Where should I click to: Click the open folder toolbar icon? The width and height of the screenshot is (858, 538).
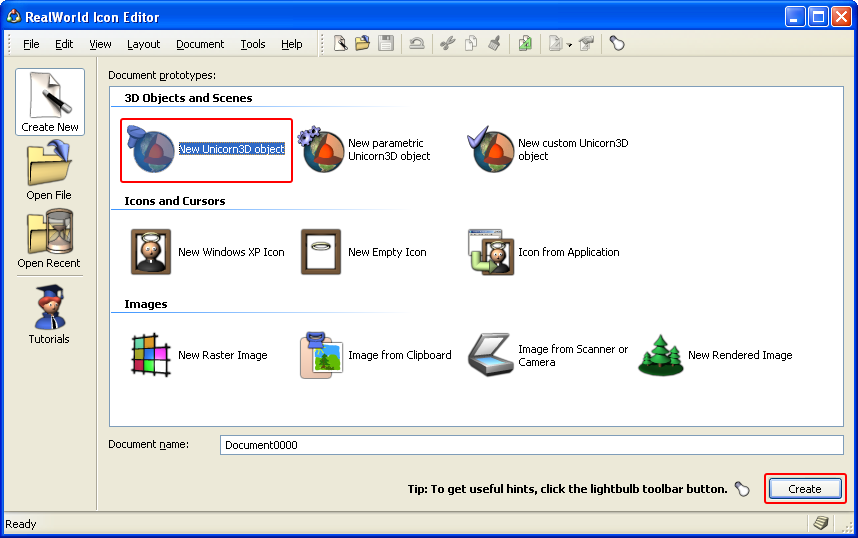tap(362, 43)
